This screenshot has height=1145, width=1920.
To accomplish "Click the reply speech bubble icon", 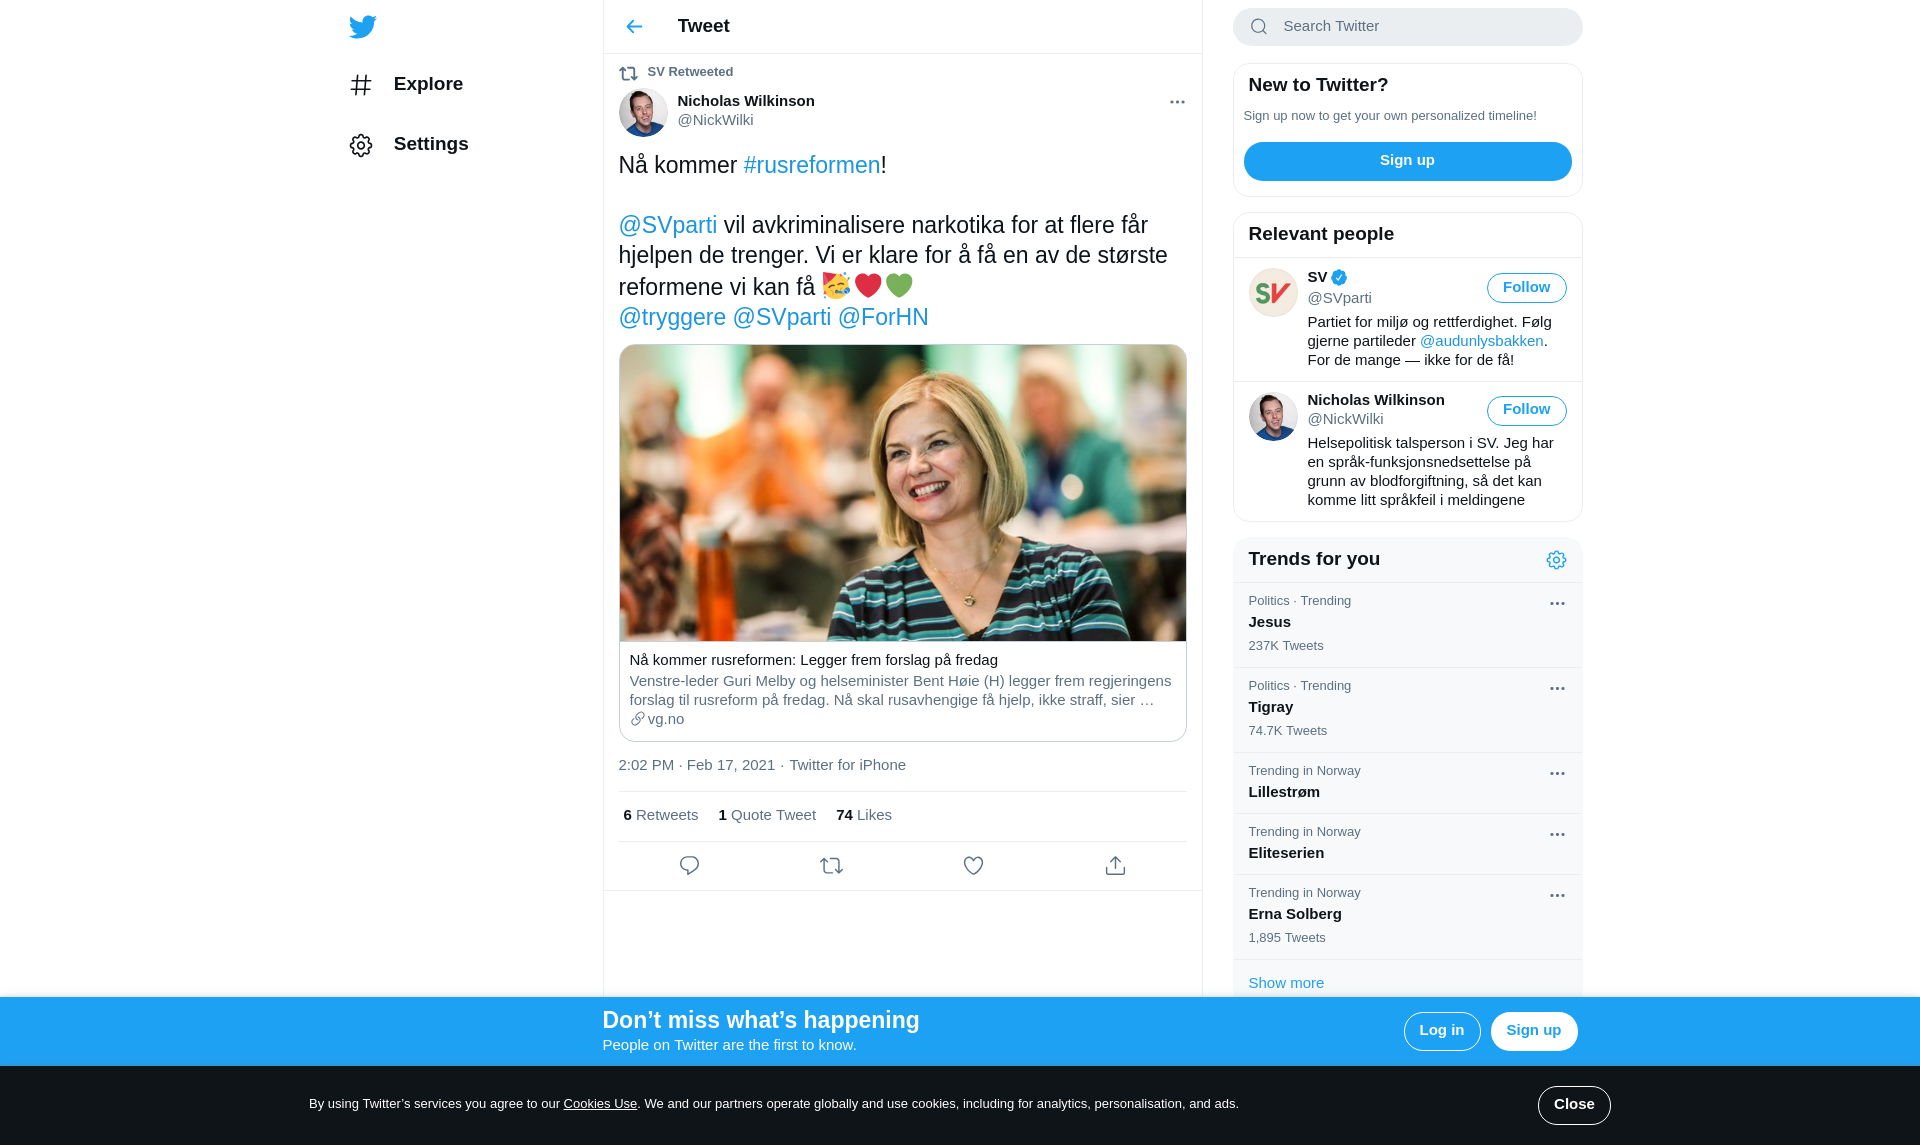I will pos(689,866).
